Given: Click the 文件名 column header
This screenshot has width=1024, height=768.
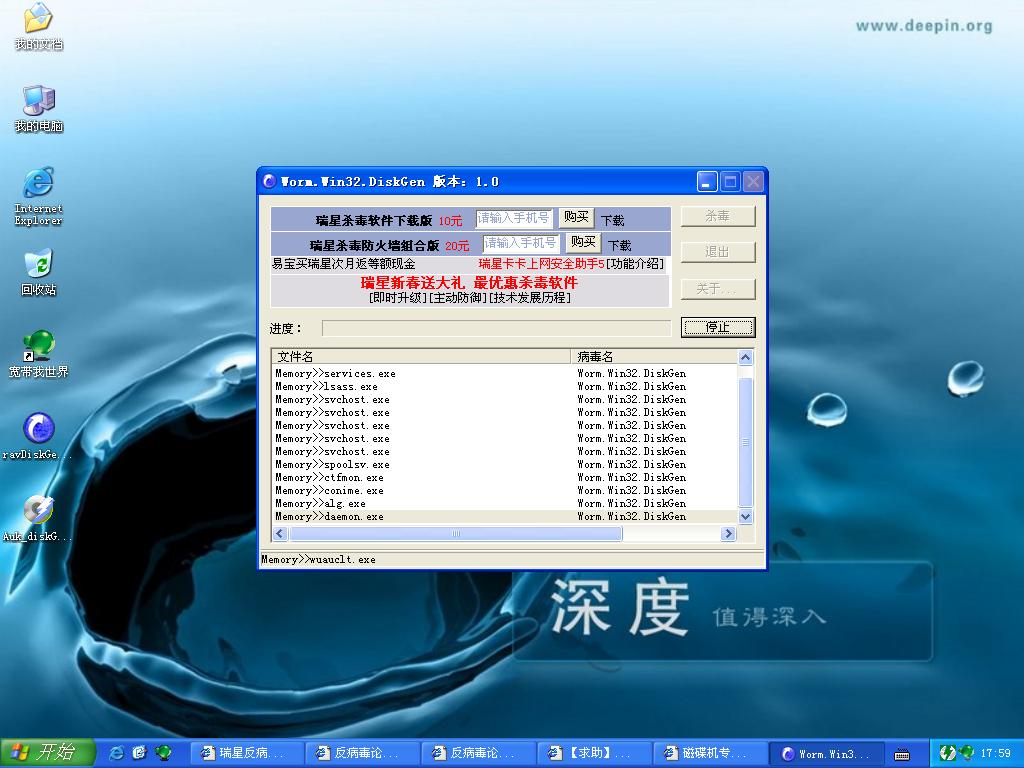Looking at the screenshot, I should pyautogui.click(x=420, y=357).
